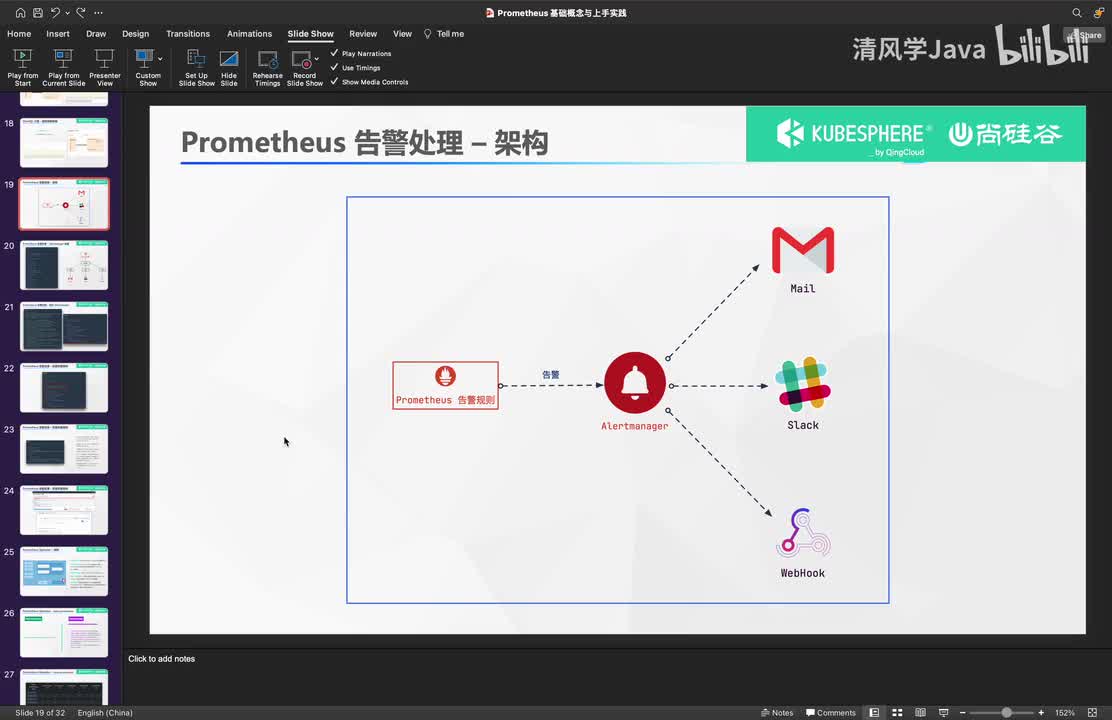This screenshot has width=1112, height=720.
Task: Adjust the zoom slider handle
Action: [x=1006, y=713]
